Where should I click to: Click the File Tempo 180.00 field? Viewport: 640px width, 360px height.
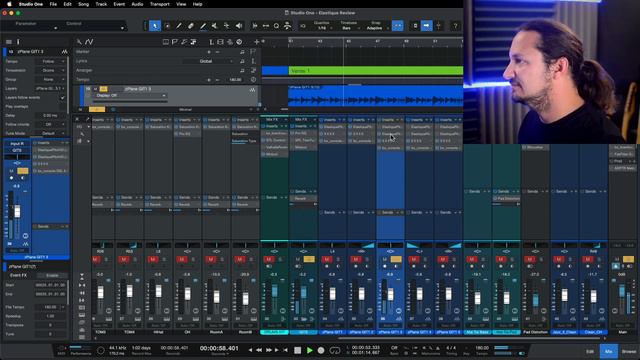click(50, 307)
